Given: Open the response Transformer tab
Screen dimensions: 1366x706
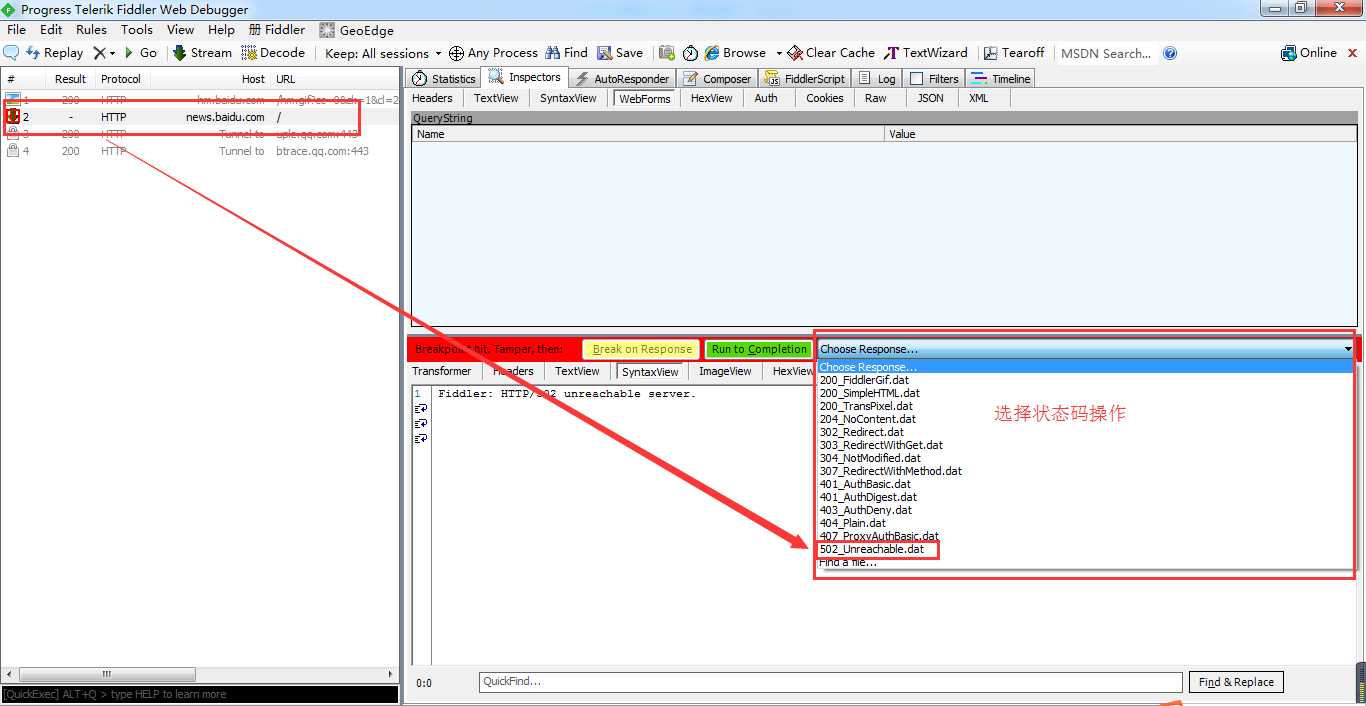Looking at the screenshot, I should click(x=441, y=371).
